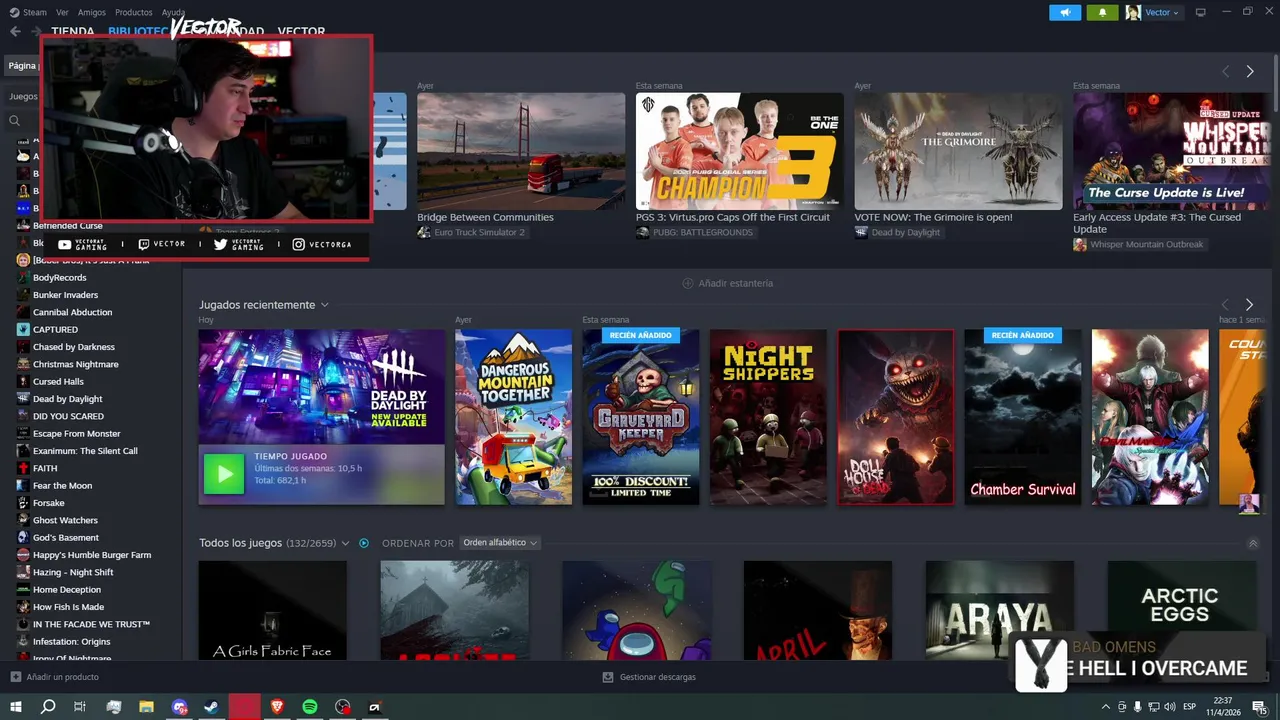Select How Fish Is Made in the list
1280x720 pixels.
click(x=68, y=607)
